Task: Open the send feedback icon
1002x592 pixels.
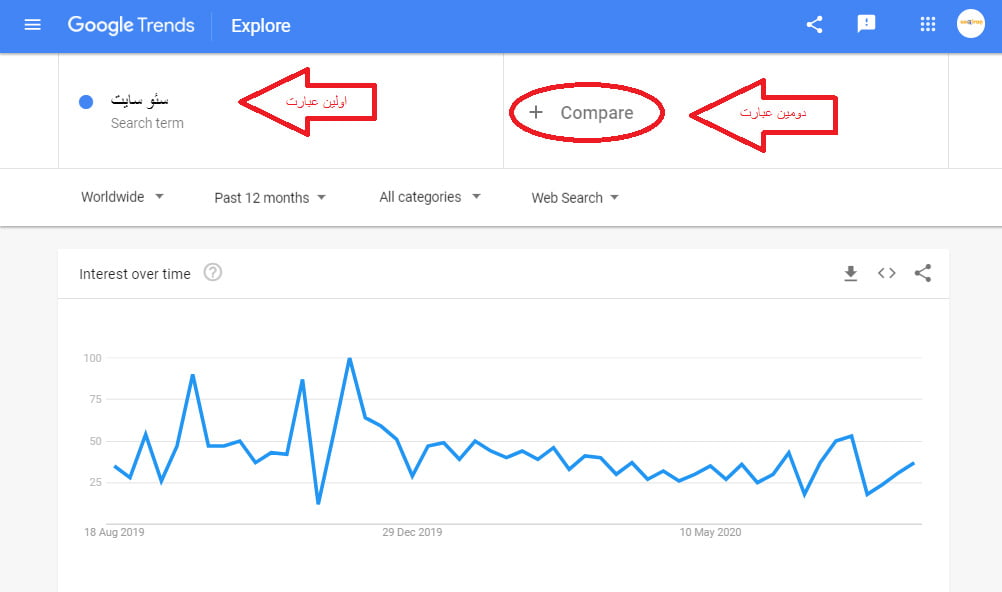Action: click(866, 24)
